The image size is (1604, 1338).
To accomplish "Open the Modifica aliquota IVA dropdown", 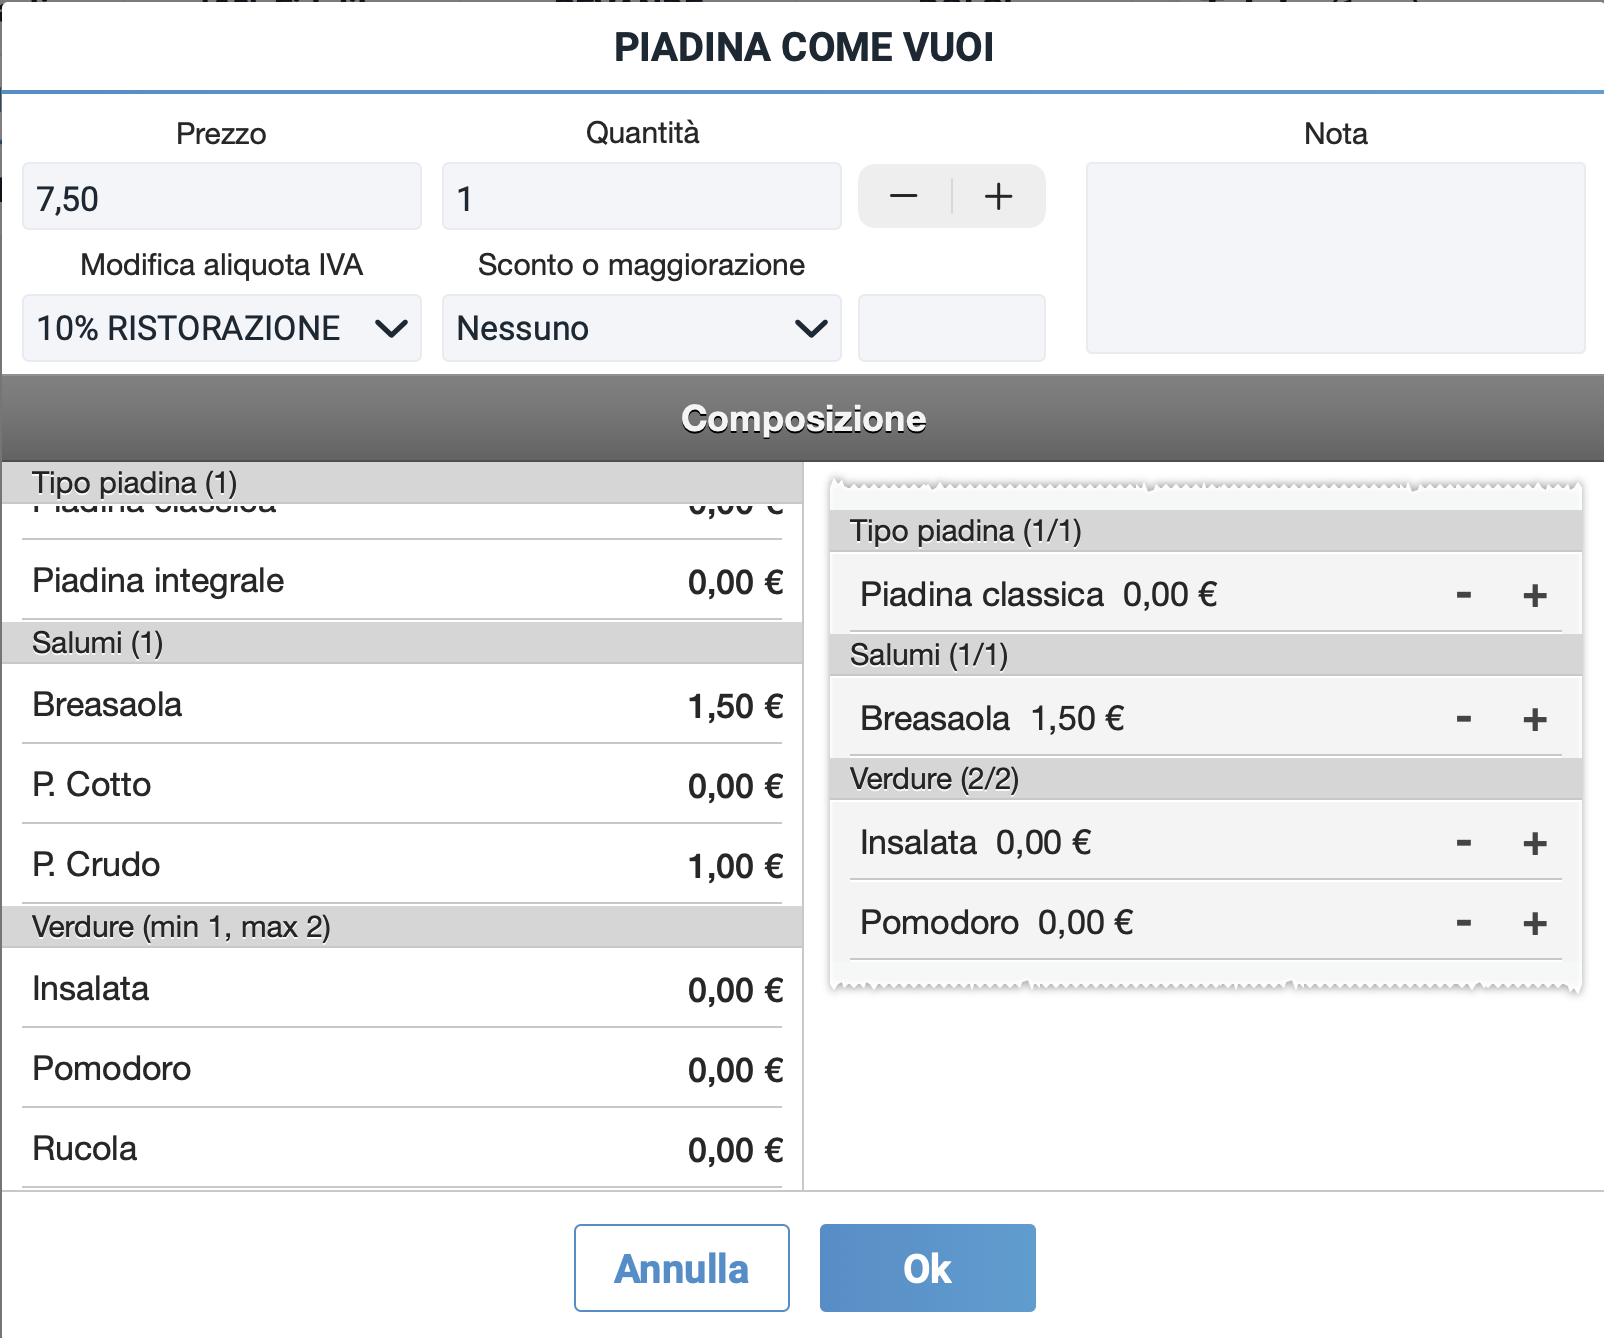I will tap(221, 328).
